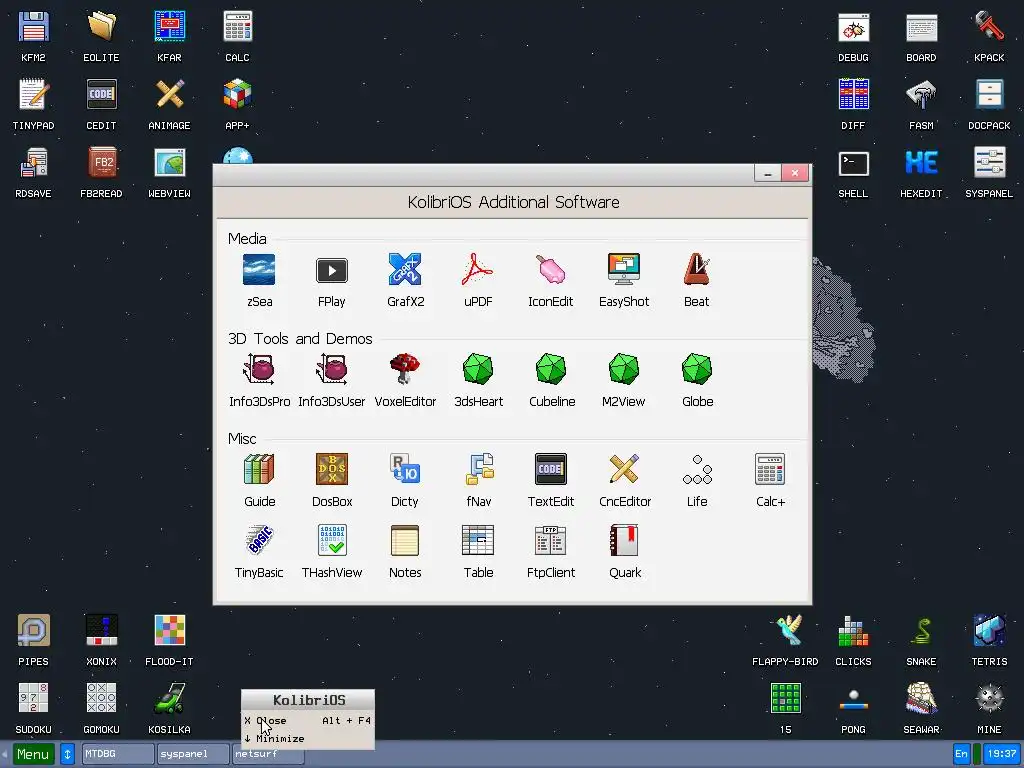
Task: Open IconEdit application
Action: 551,270
